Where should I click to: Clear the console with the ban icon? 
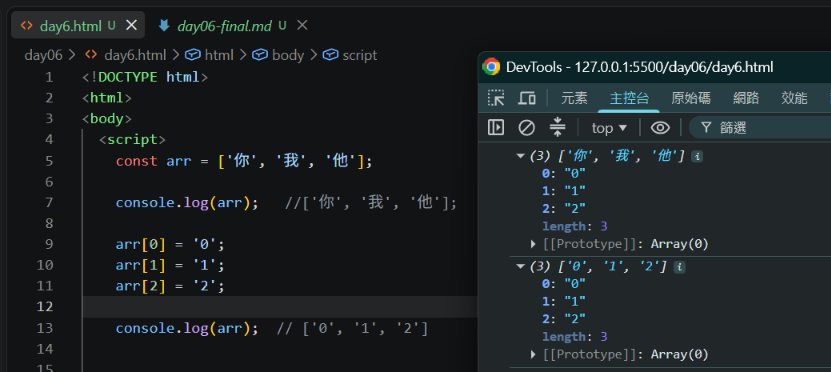[x=526, y=128]
